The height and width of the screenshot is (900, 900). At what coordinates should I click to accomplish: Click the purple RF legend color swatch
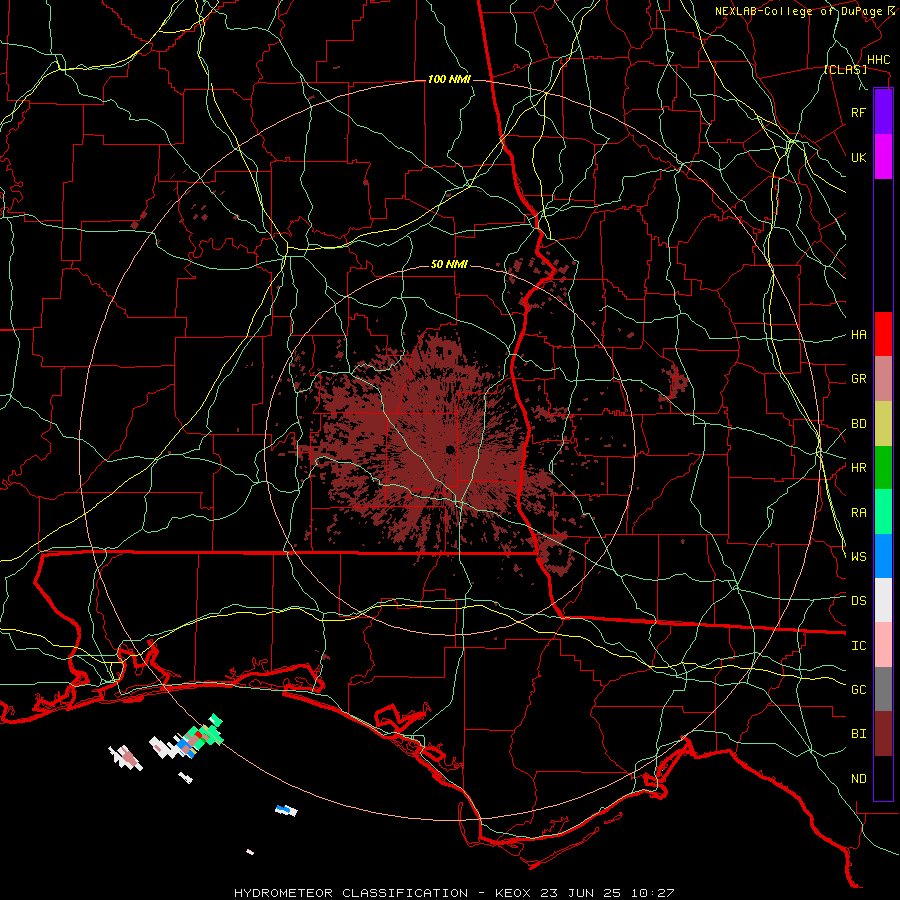[x=883, y=112]
